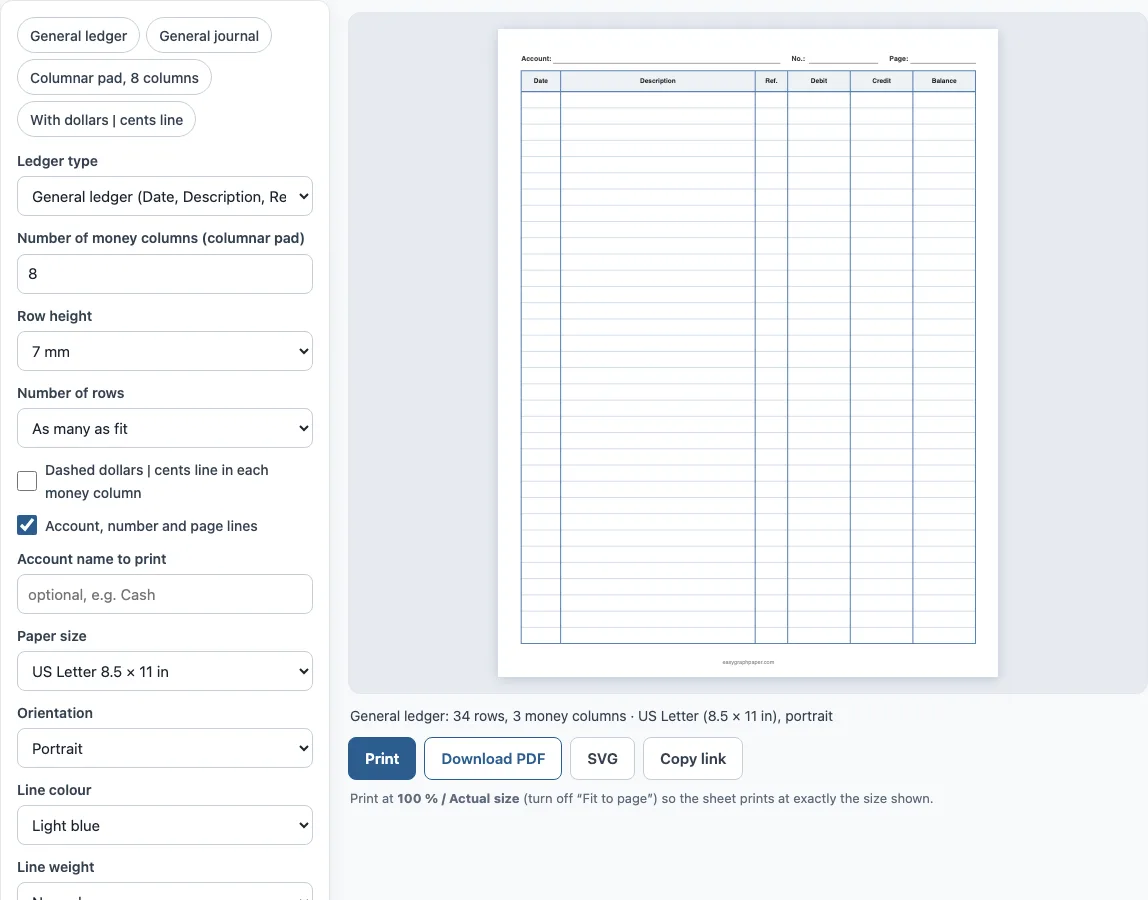Click the 'Orientation' label
The width and height of the screenshot is (1148, 900).
[55, 713]
